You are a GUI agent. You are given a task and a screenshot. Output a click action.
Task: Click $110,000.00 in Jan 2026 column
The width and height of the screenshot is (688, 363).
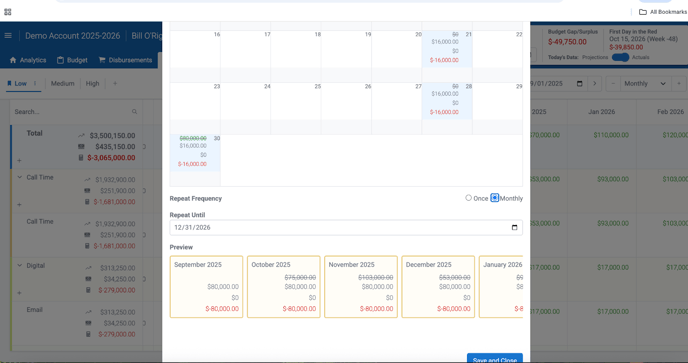click(x=611, y=135)
